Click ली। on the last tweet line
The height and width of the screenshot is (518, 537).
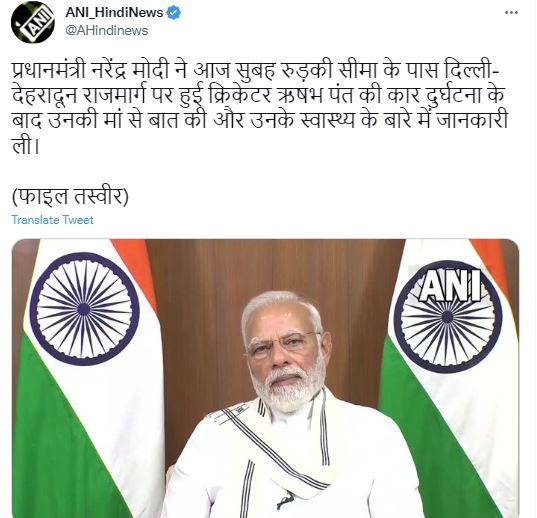[26, 146]
